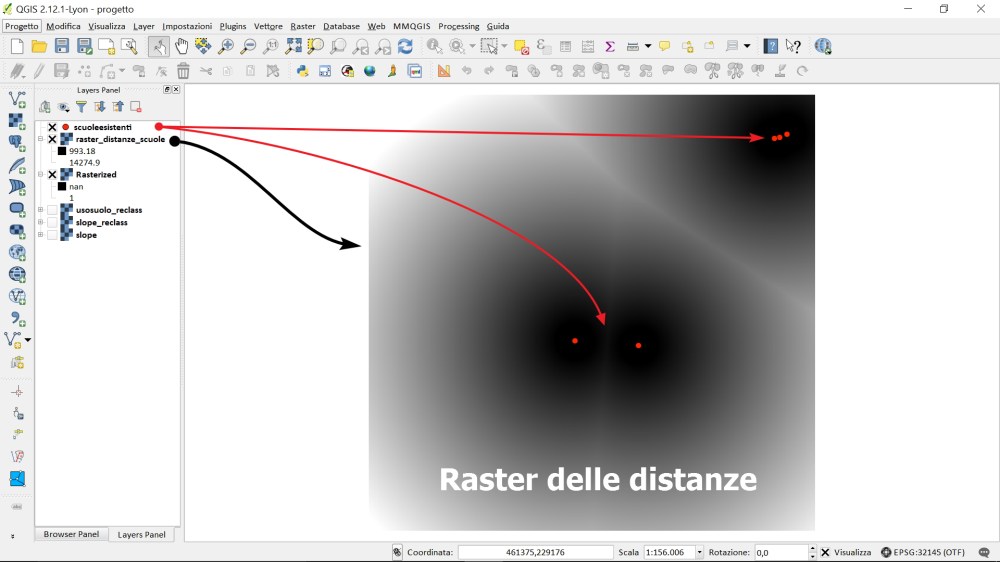Click the Add PostGIS Layer elephant icon

[17, 143]
